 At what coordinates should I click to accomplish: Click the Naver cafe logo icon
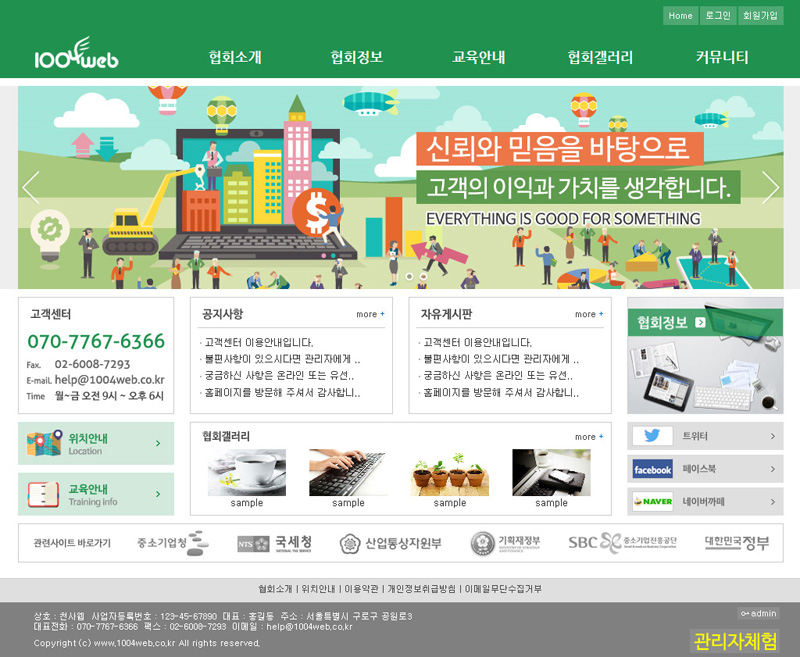click(652, 501)
